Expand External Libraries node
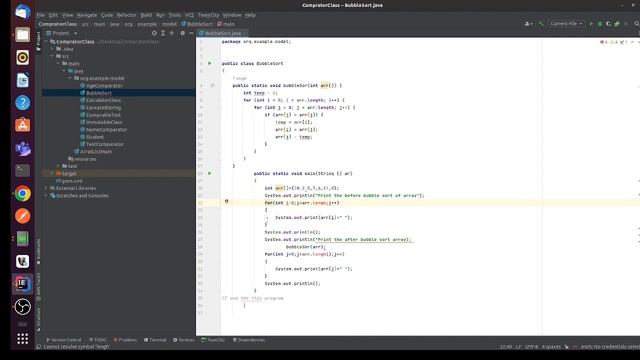The height and width of the screenshot is (360, 640). pyautogui.click(x=46, y=188)
